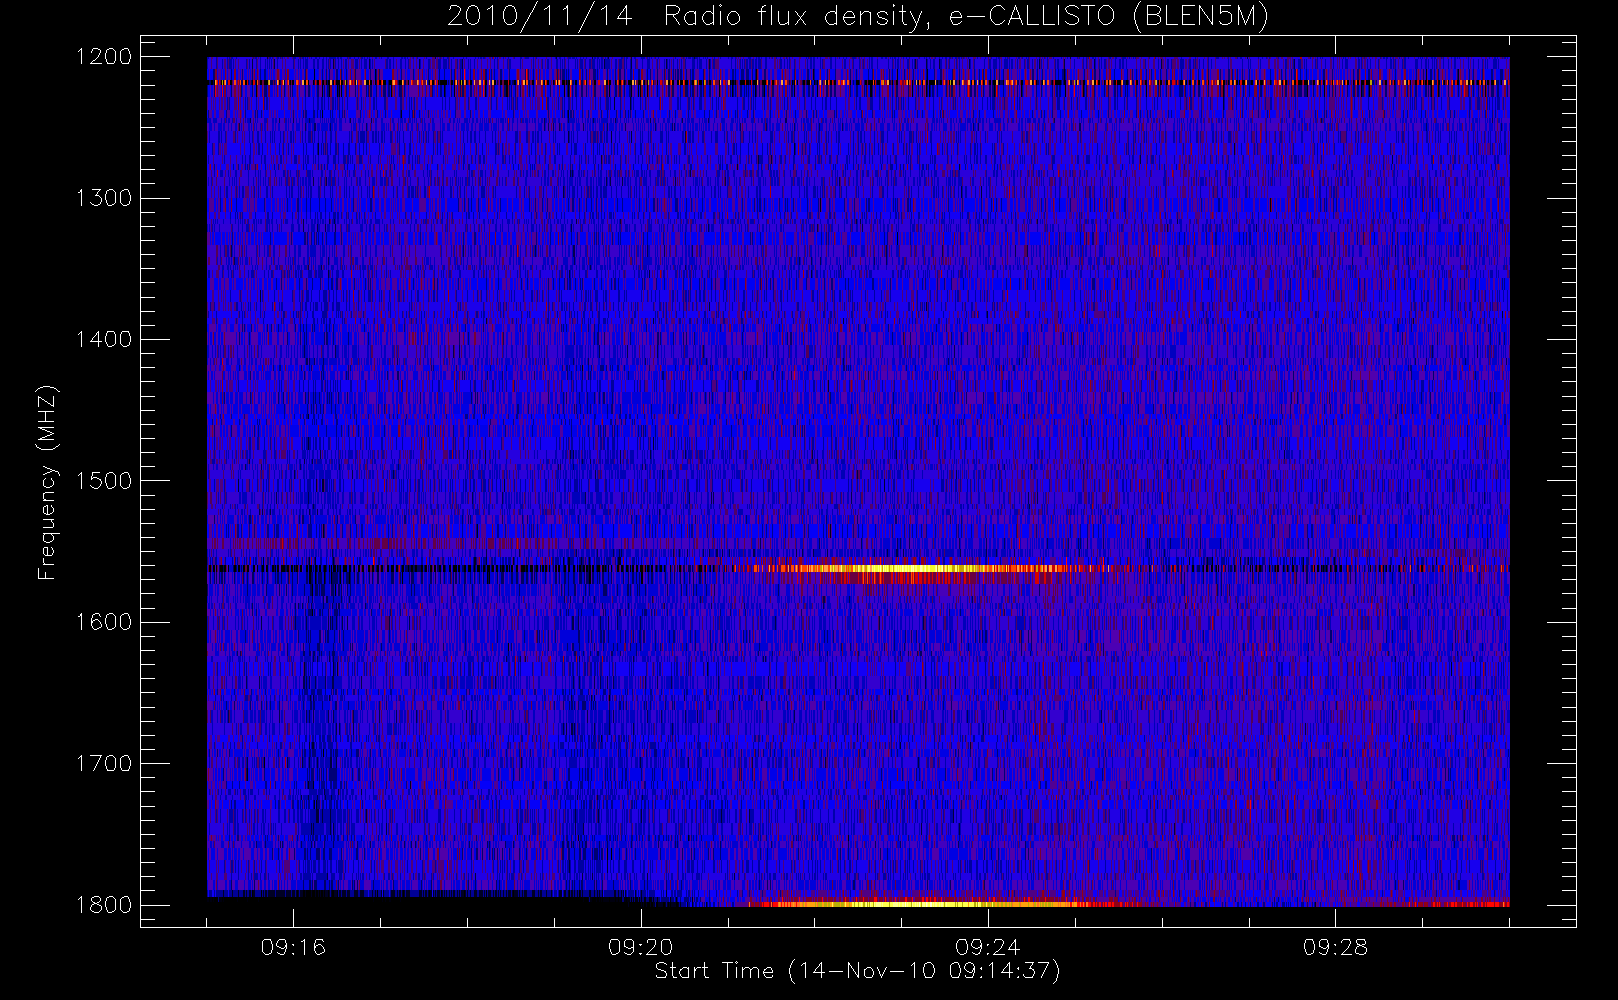This screenshot has height=1000, width=1618.
Task: Select the 1200 frequency axis label
Action: tap(104, 57)
